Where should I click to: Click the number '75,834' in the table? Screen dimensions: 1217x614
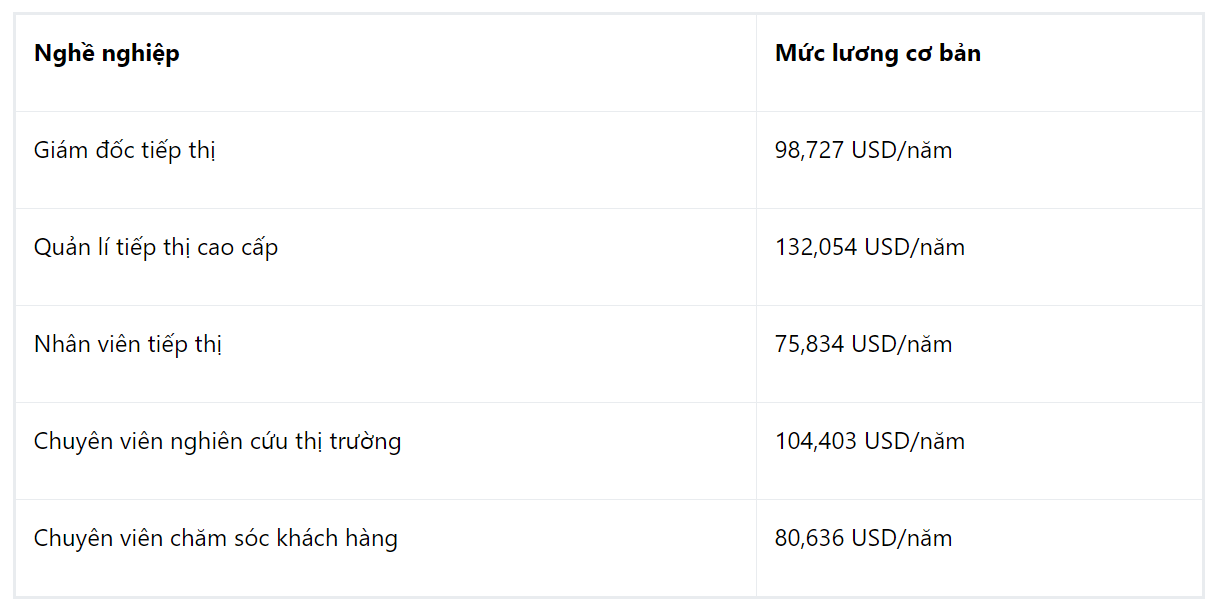pos(810,344)
